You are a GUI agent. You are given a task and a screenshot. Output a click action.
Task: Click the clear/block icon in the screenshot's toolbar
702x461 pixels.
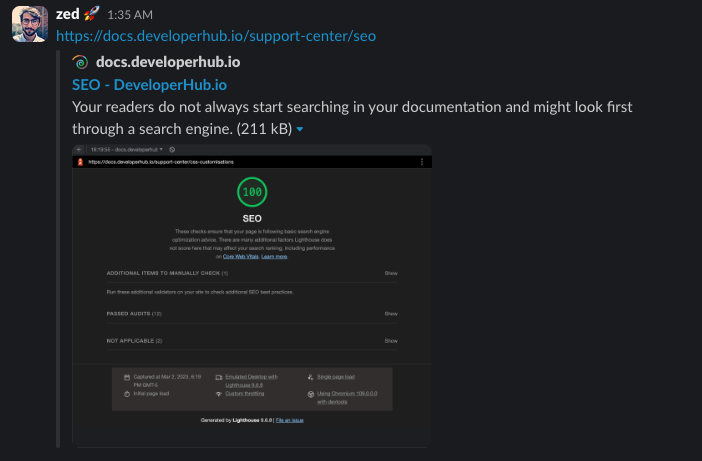pyautogui.click(x=172, y=149)
